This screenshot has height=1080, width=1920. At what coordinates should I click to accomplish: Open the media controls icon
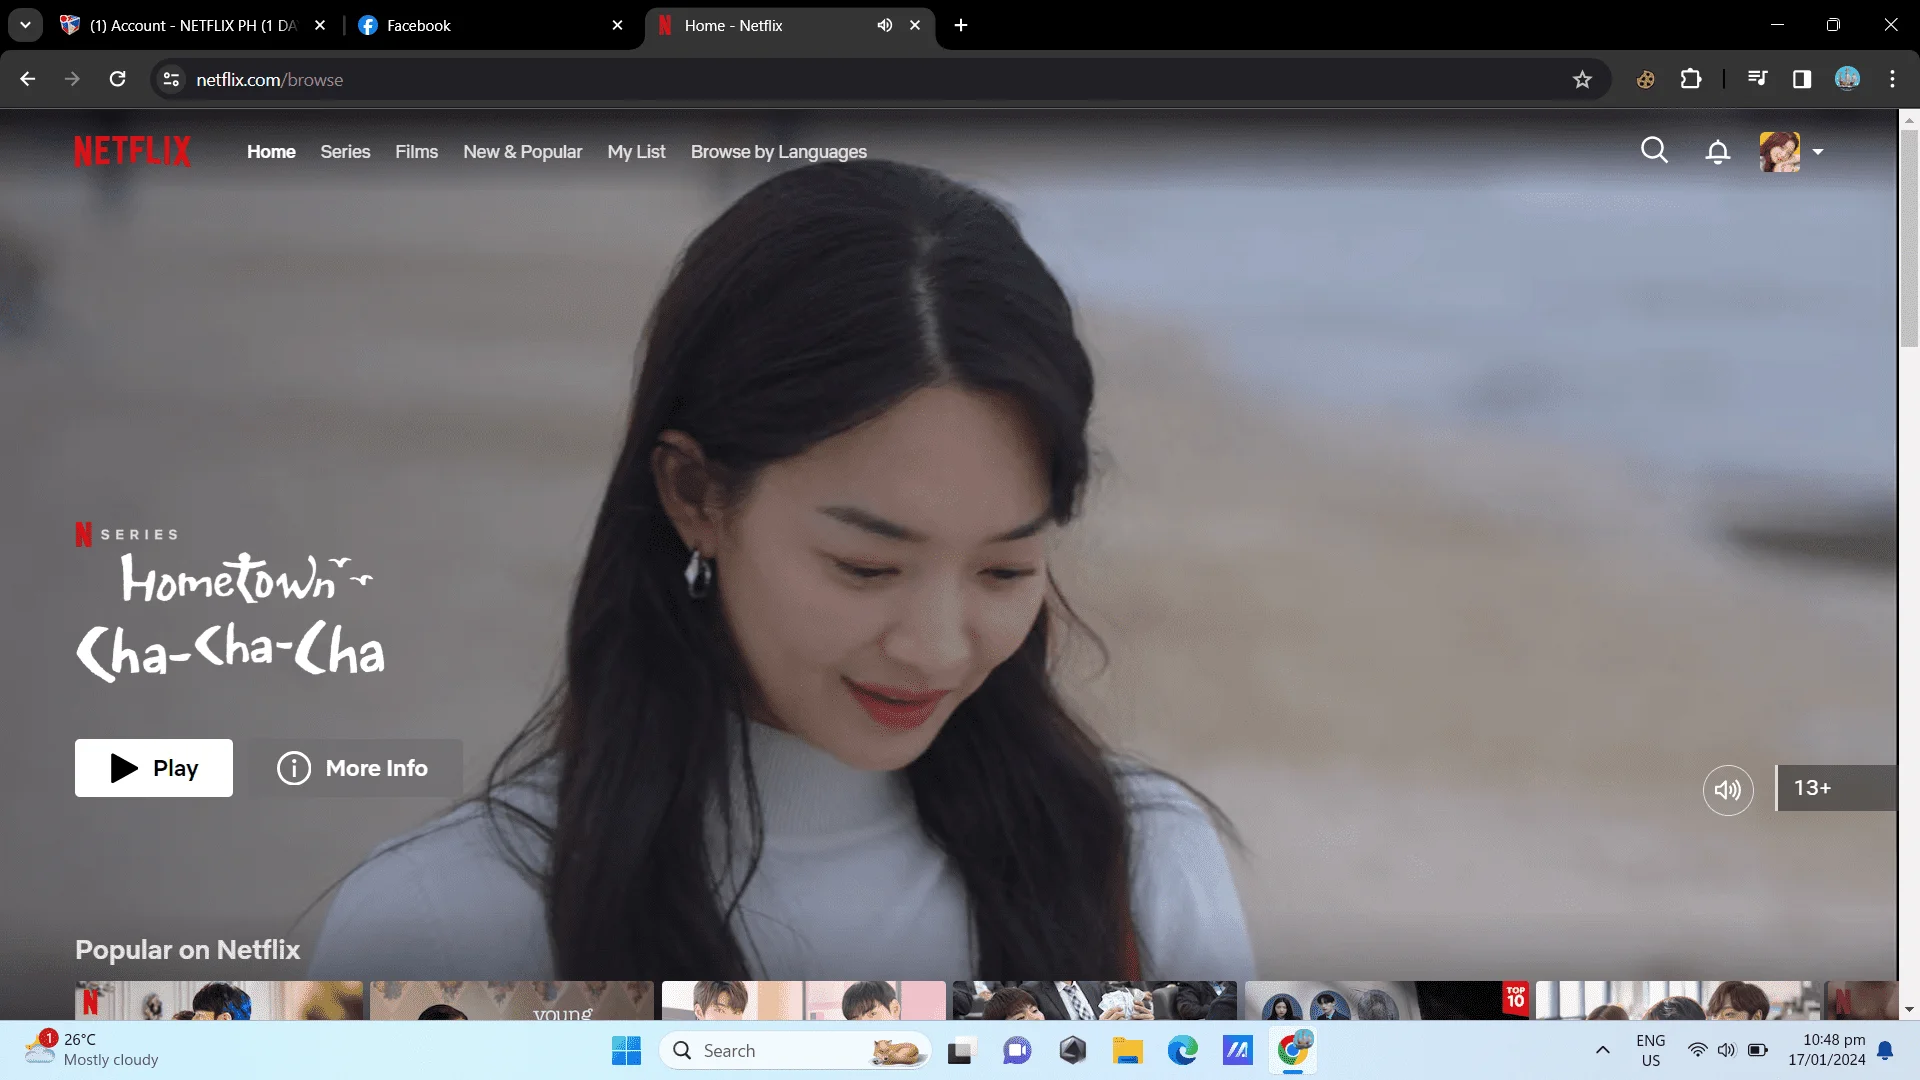(1757, 79)
